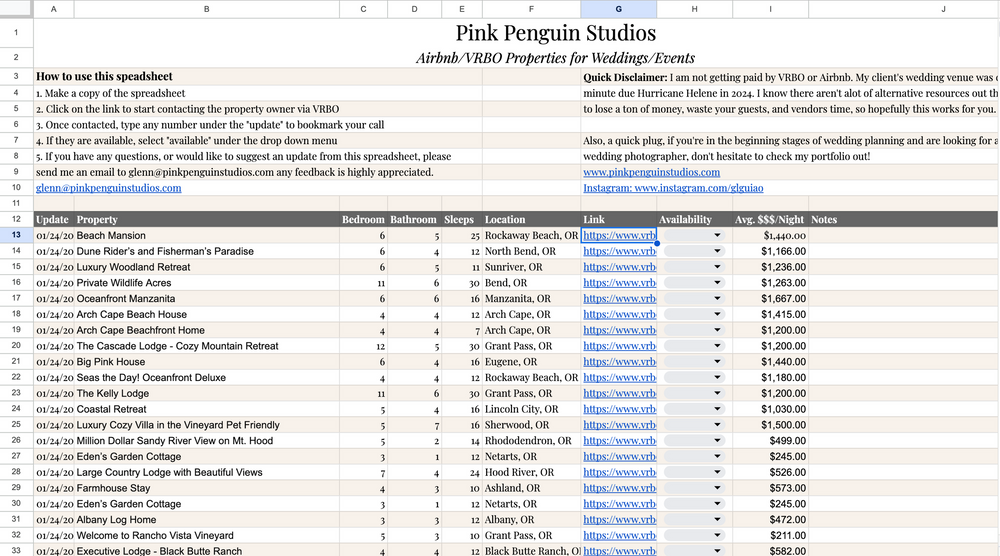Select the 'Luxury Cozy Villa in the Vineyard Pet Friendly' cell
The width and height of the screenshot is (1000, 556).
(207, 425)
